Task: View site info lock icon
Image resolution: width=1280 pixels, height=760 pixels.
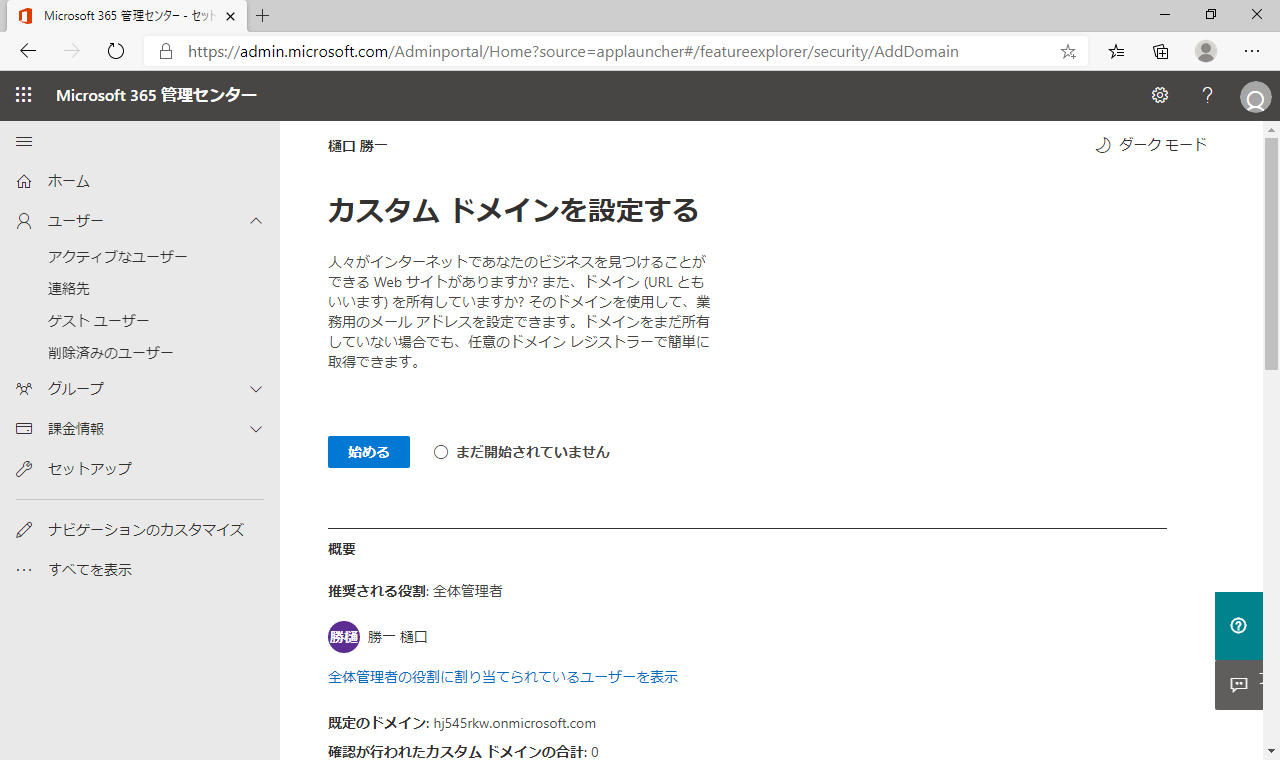Action: 166,51
